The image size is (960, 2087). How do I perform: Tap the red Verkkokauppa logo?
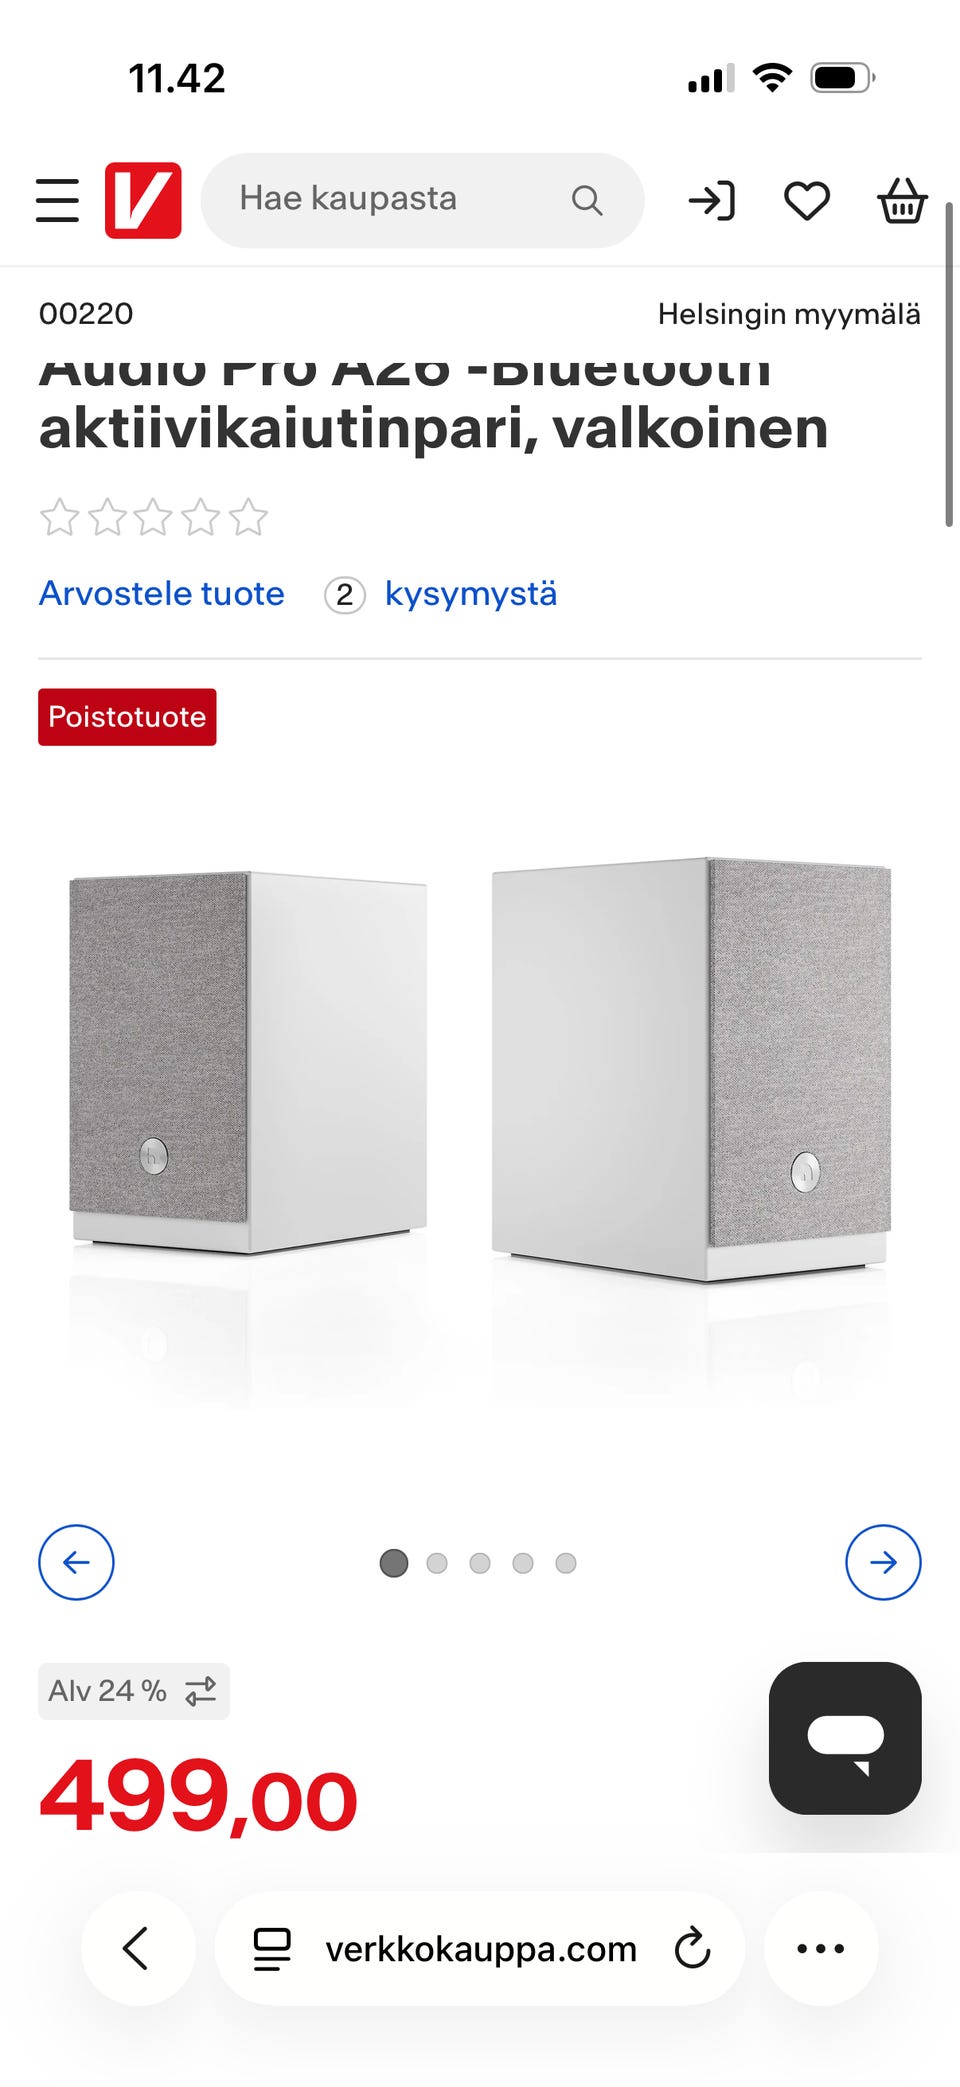click(143, 200)
